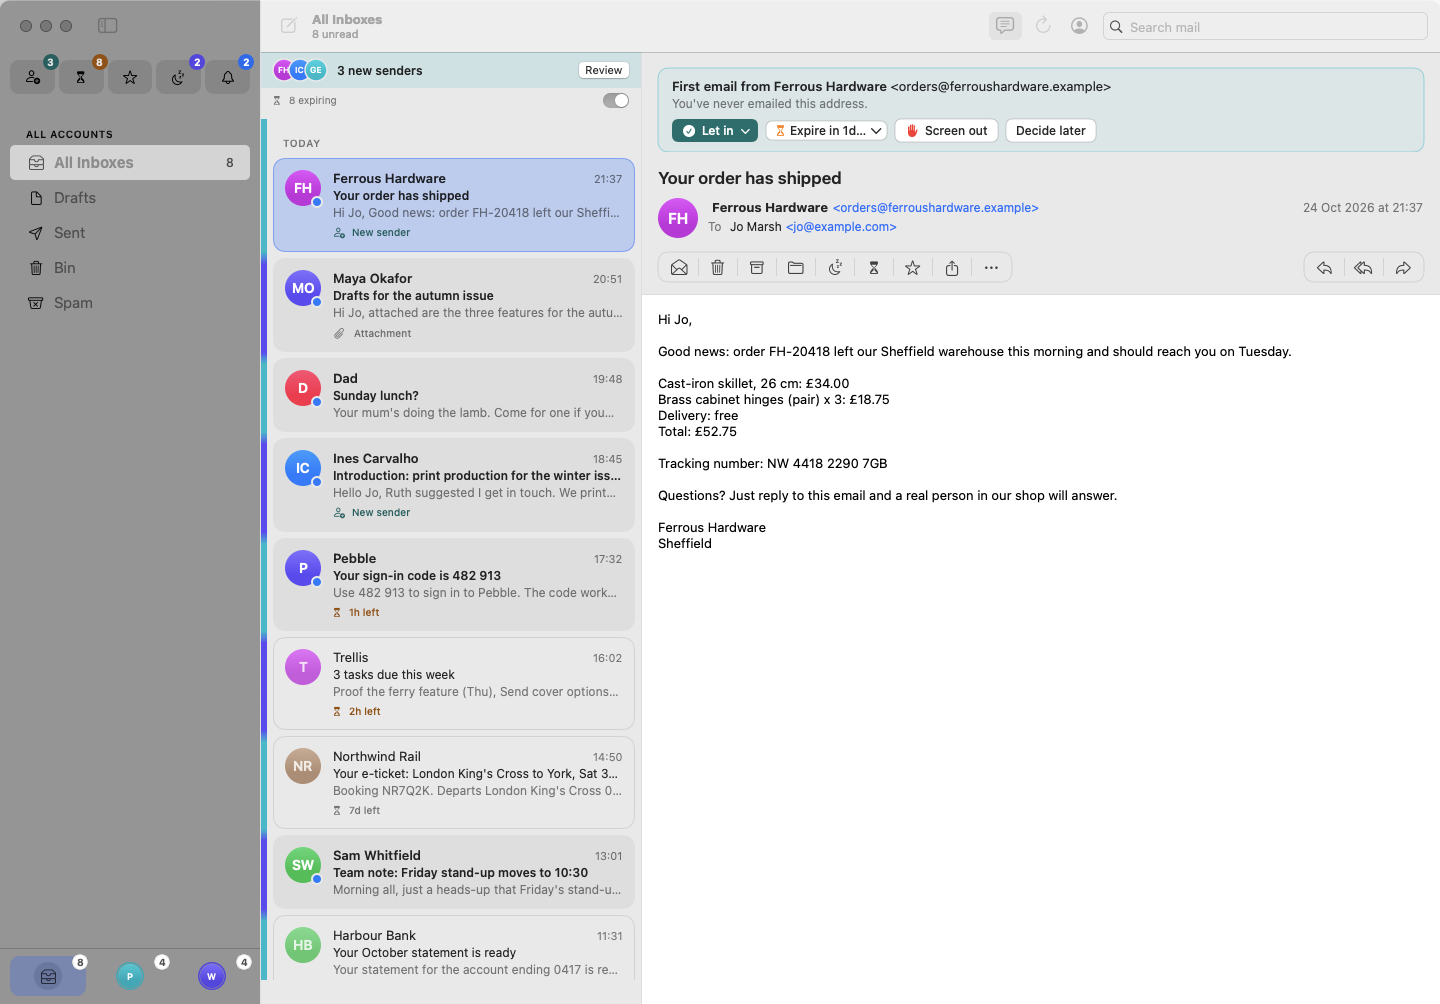The image size is (1440, 1004).
Task: Archive the email with the archive box icon
Action: coord(757,267)
